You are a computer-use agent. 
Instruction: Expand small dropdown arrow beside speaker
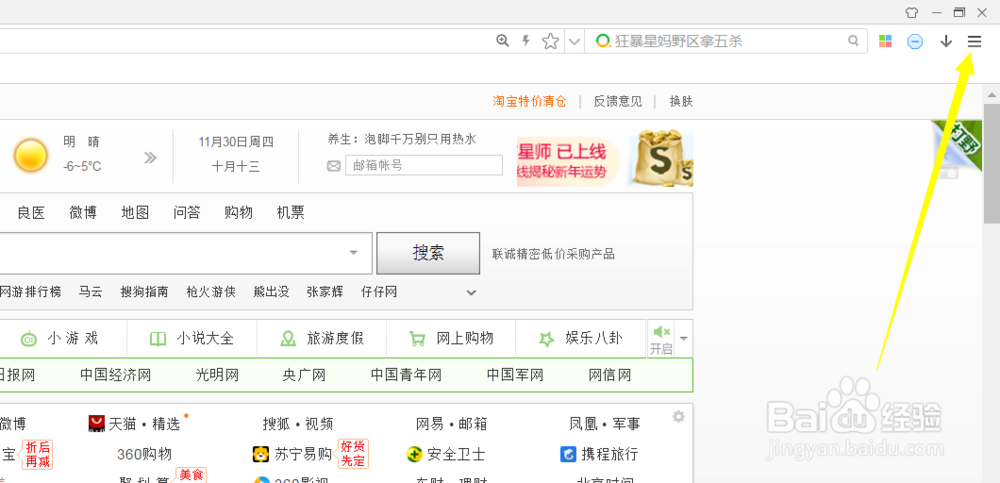(684, 338)
